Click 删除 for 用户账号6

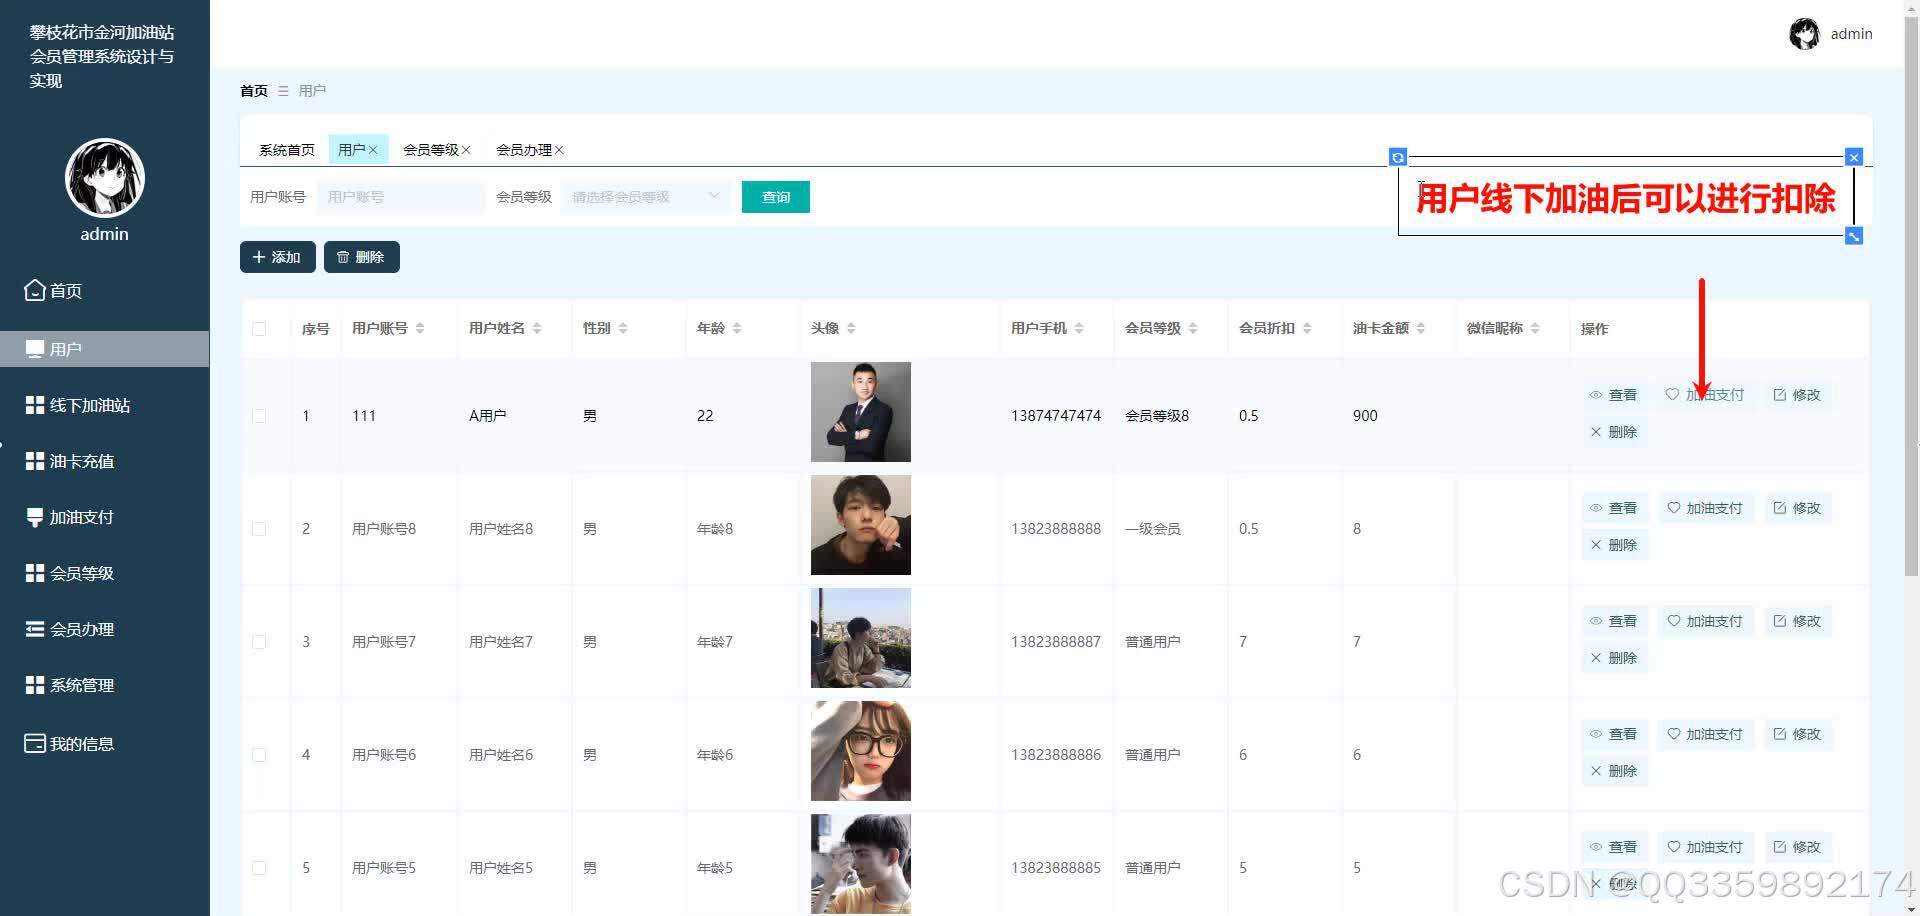point(1613,771)
